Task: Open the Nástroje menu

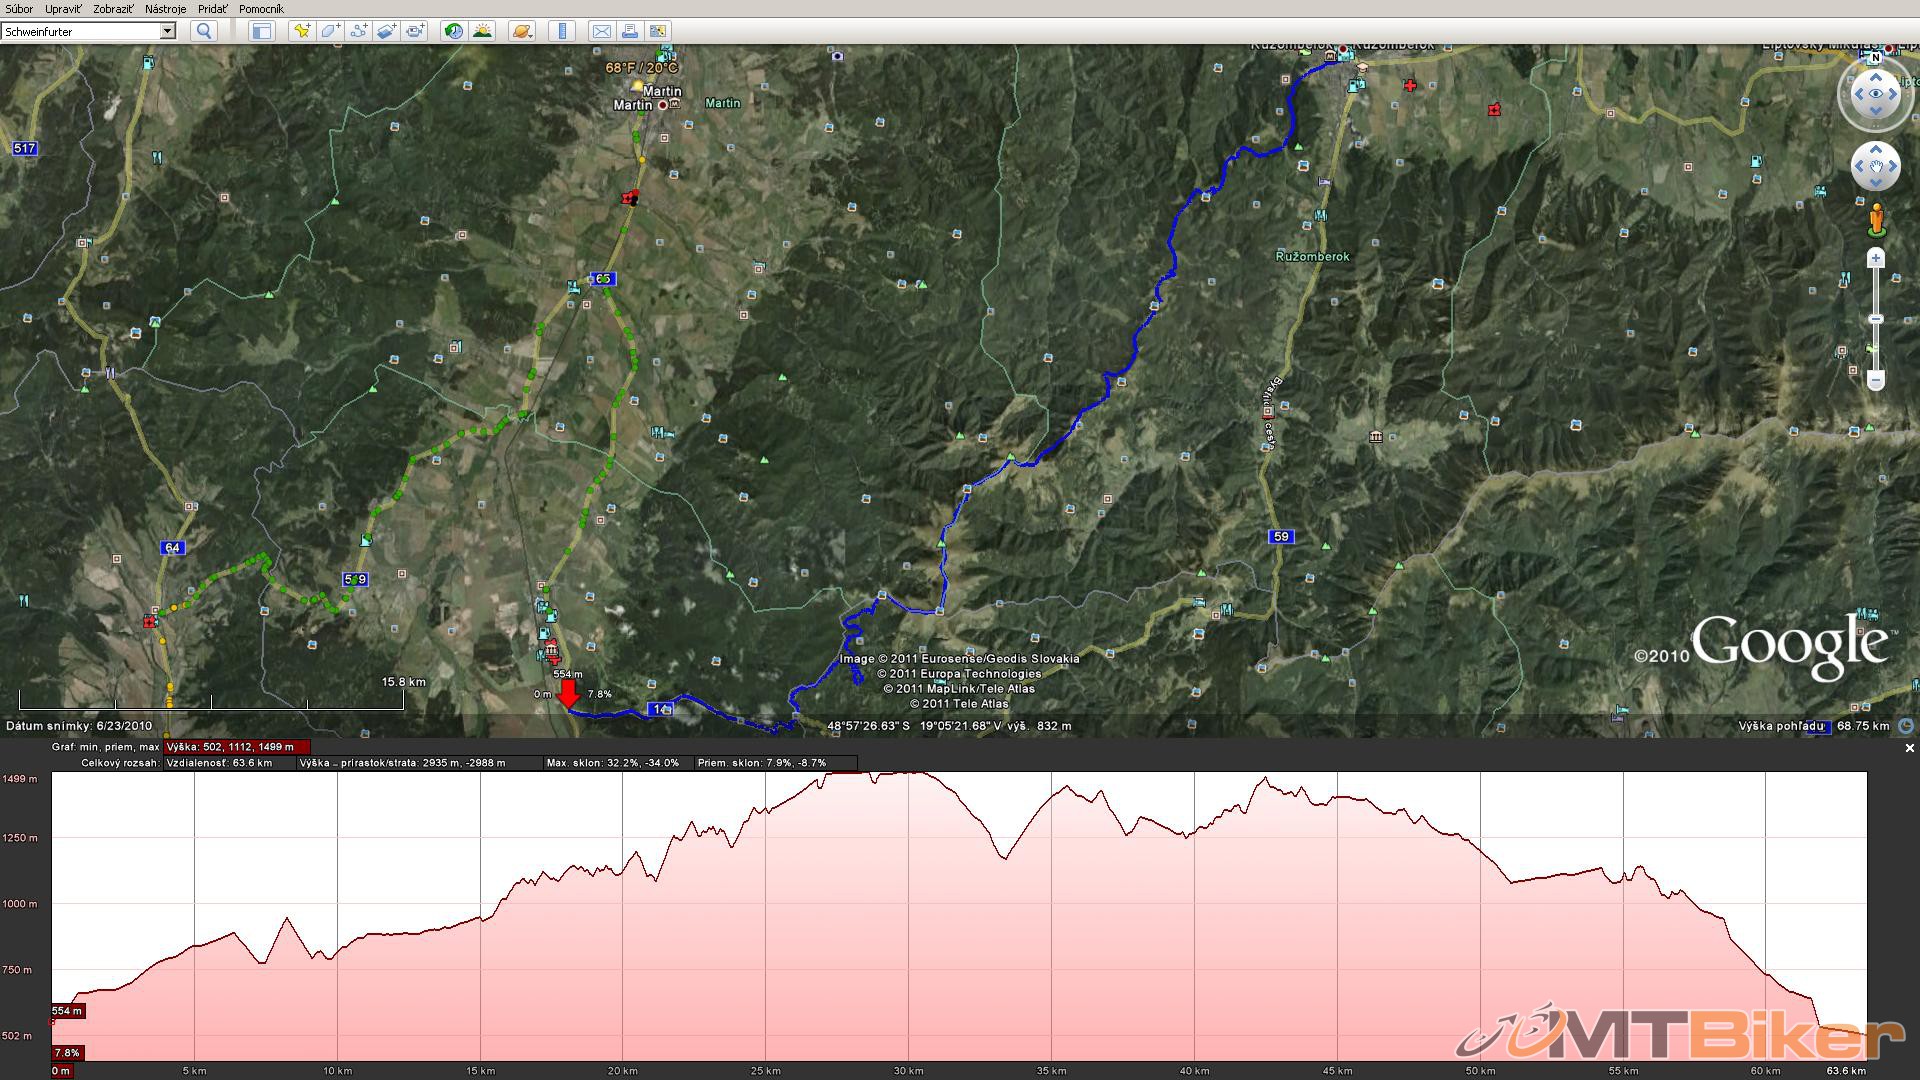Action: 165,9
